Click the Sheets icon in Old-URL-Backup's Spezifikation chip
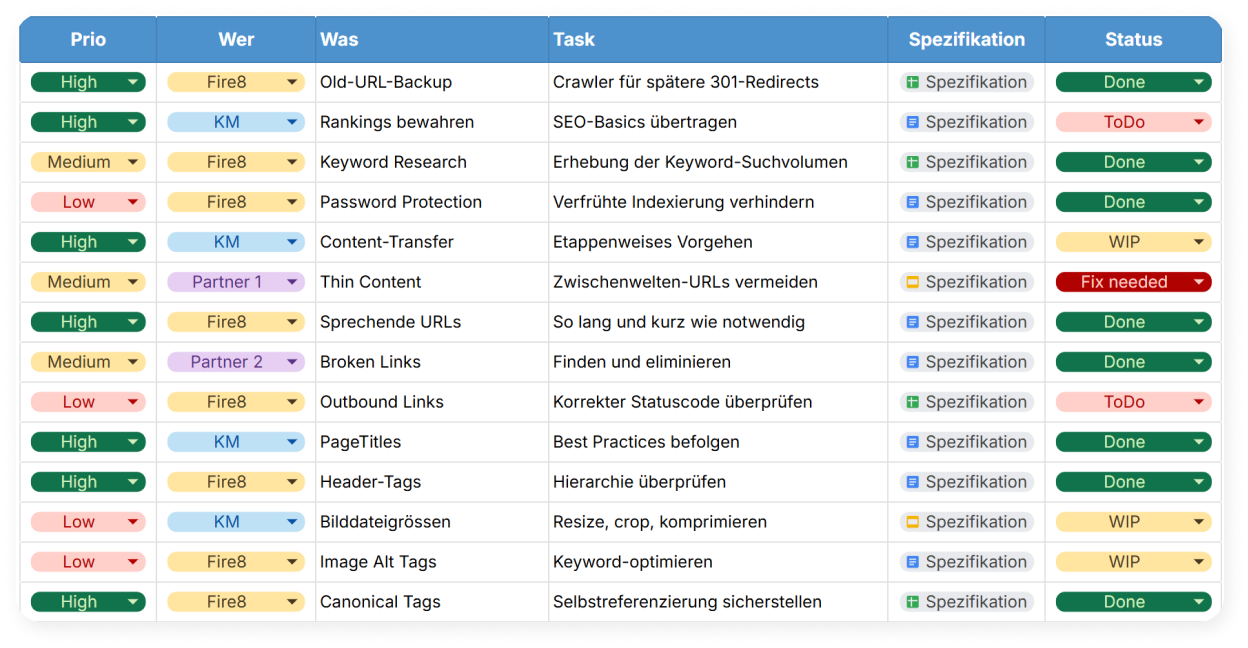This screenshot has width=1248, height=648. [912, 82]
